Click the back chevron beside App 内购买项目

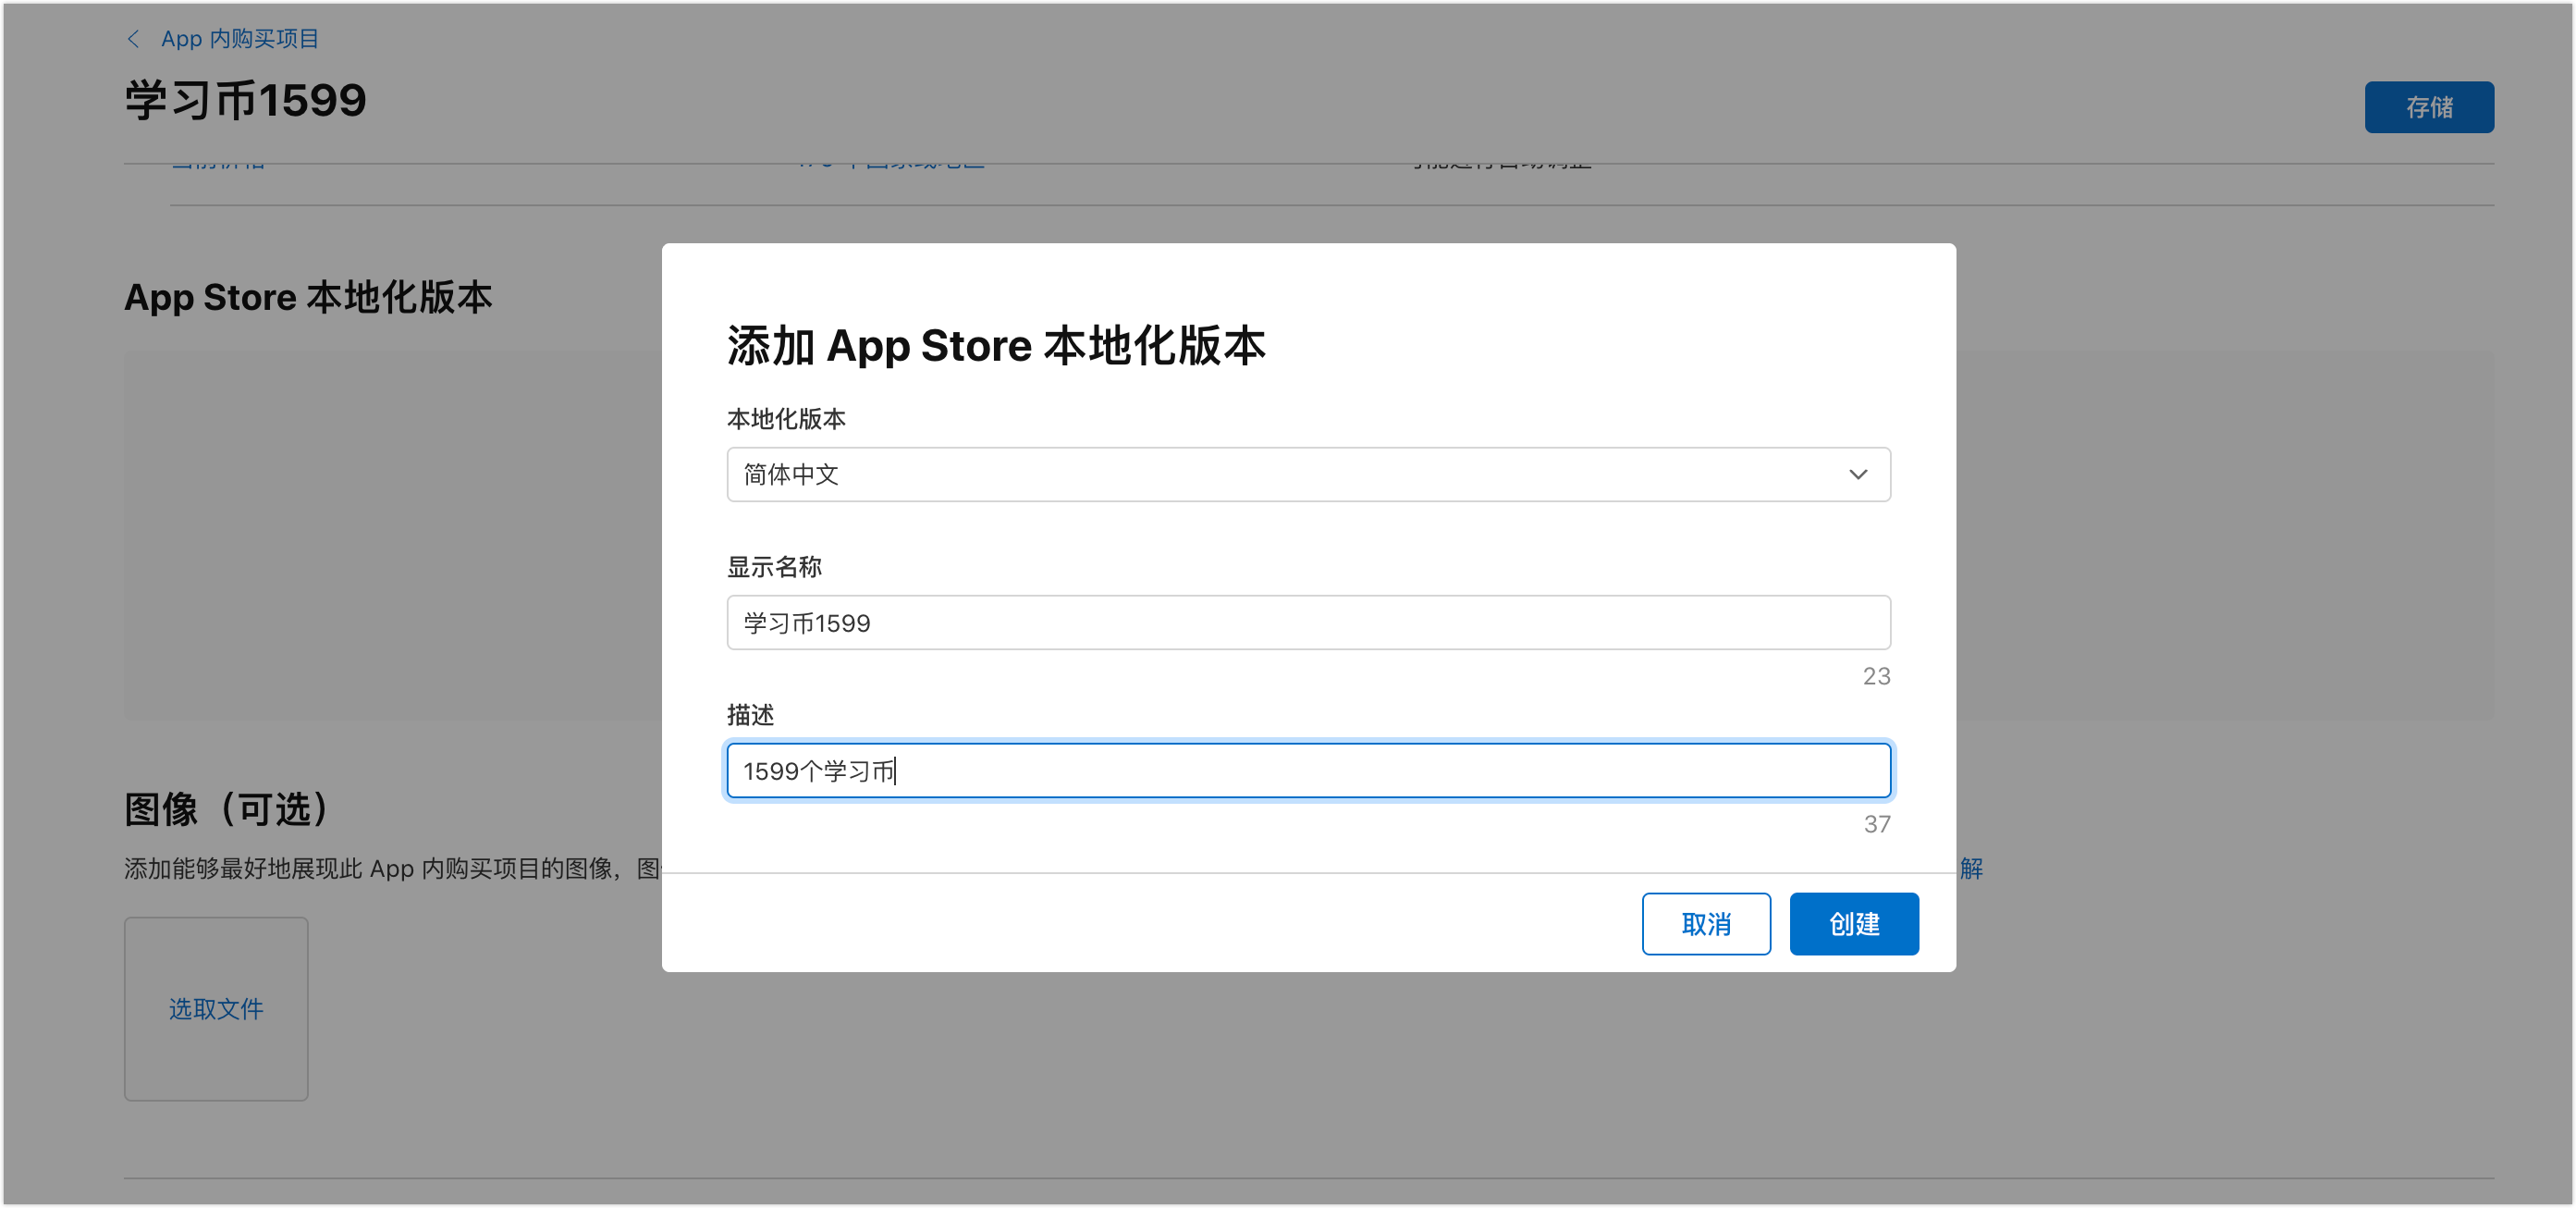pos(133,39)
